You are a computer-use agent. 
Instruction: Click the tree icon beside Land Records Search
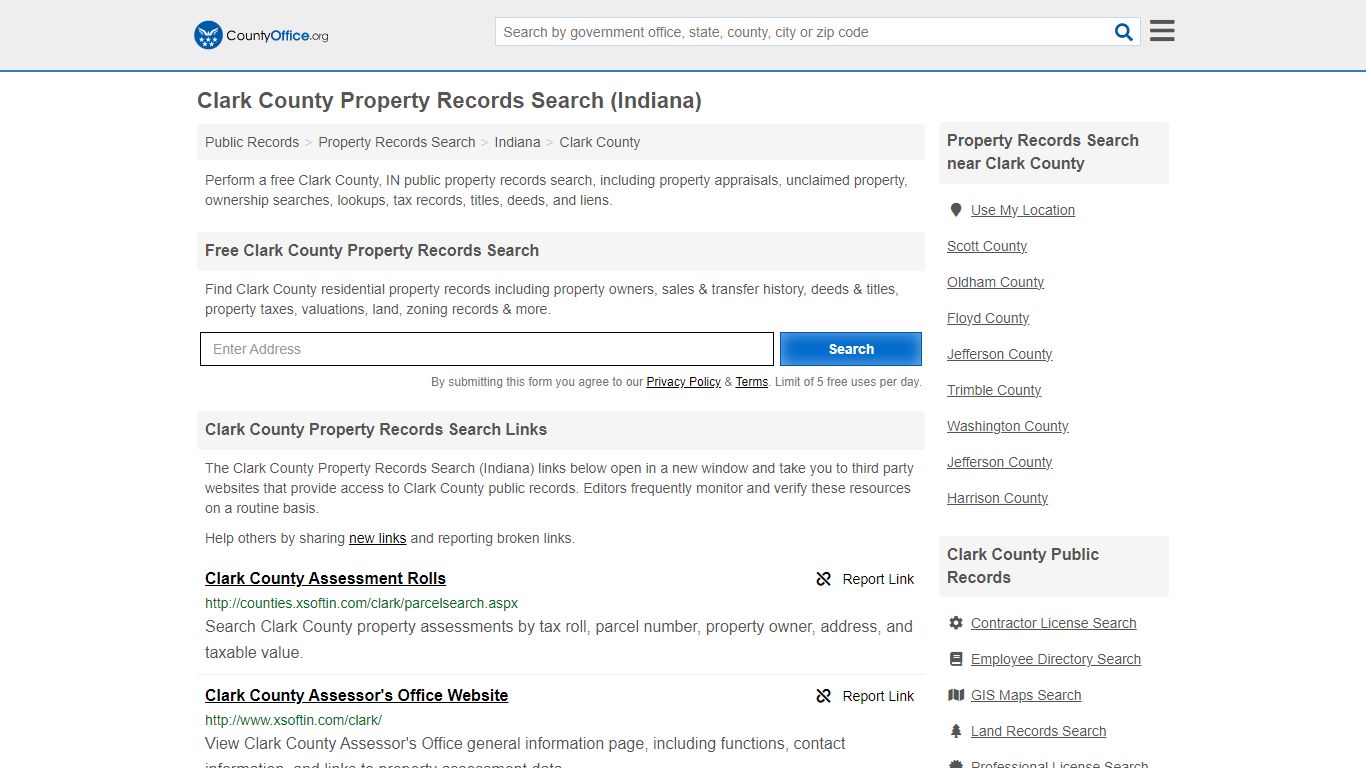(956, 731)
